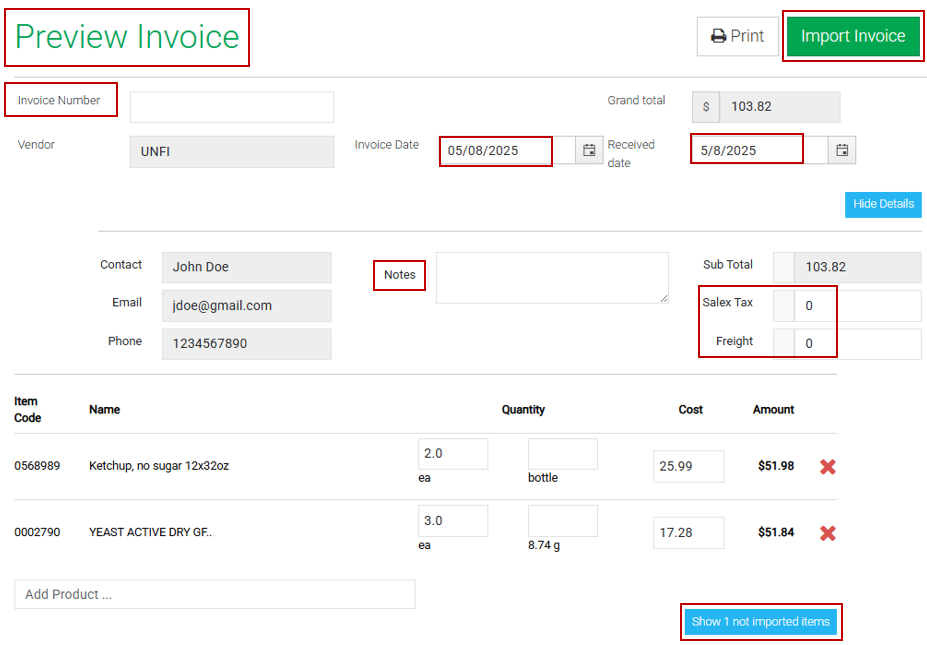Image resolution: width=927 pixels, height=645 pixels.
Task: Open the Received date calendar picker
Action: pyautogui.click(x=842, y=150)
